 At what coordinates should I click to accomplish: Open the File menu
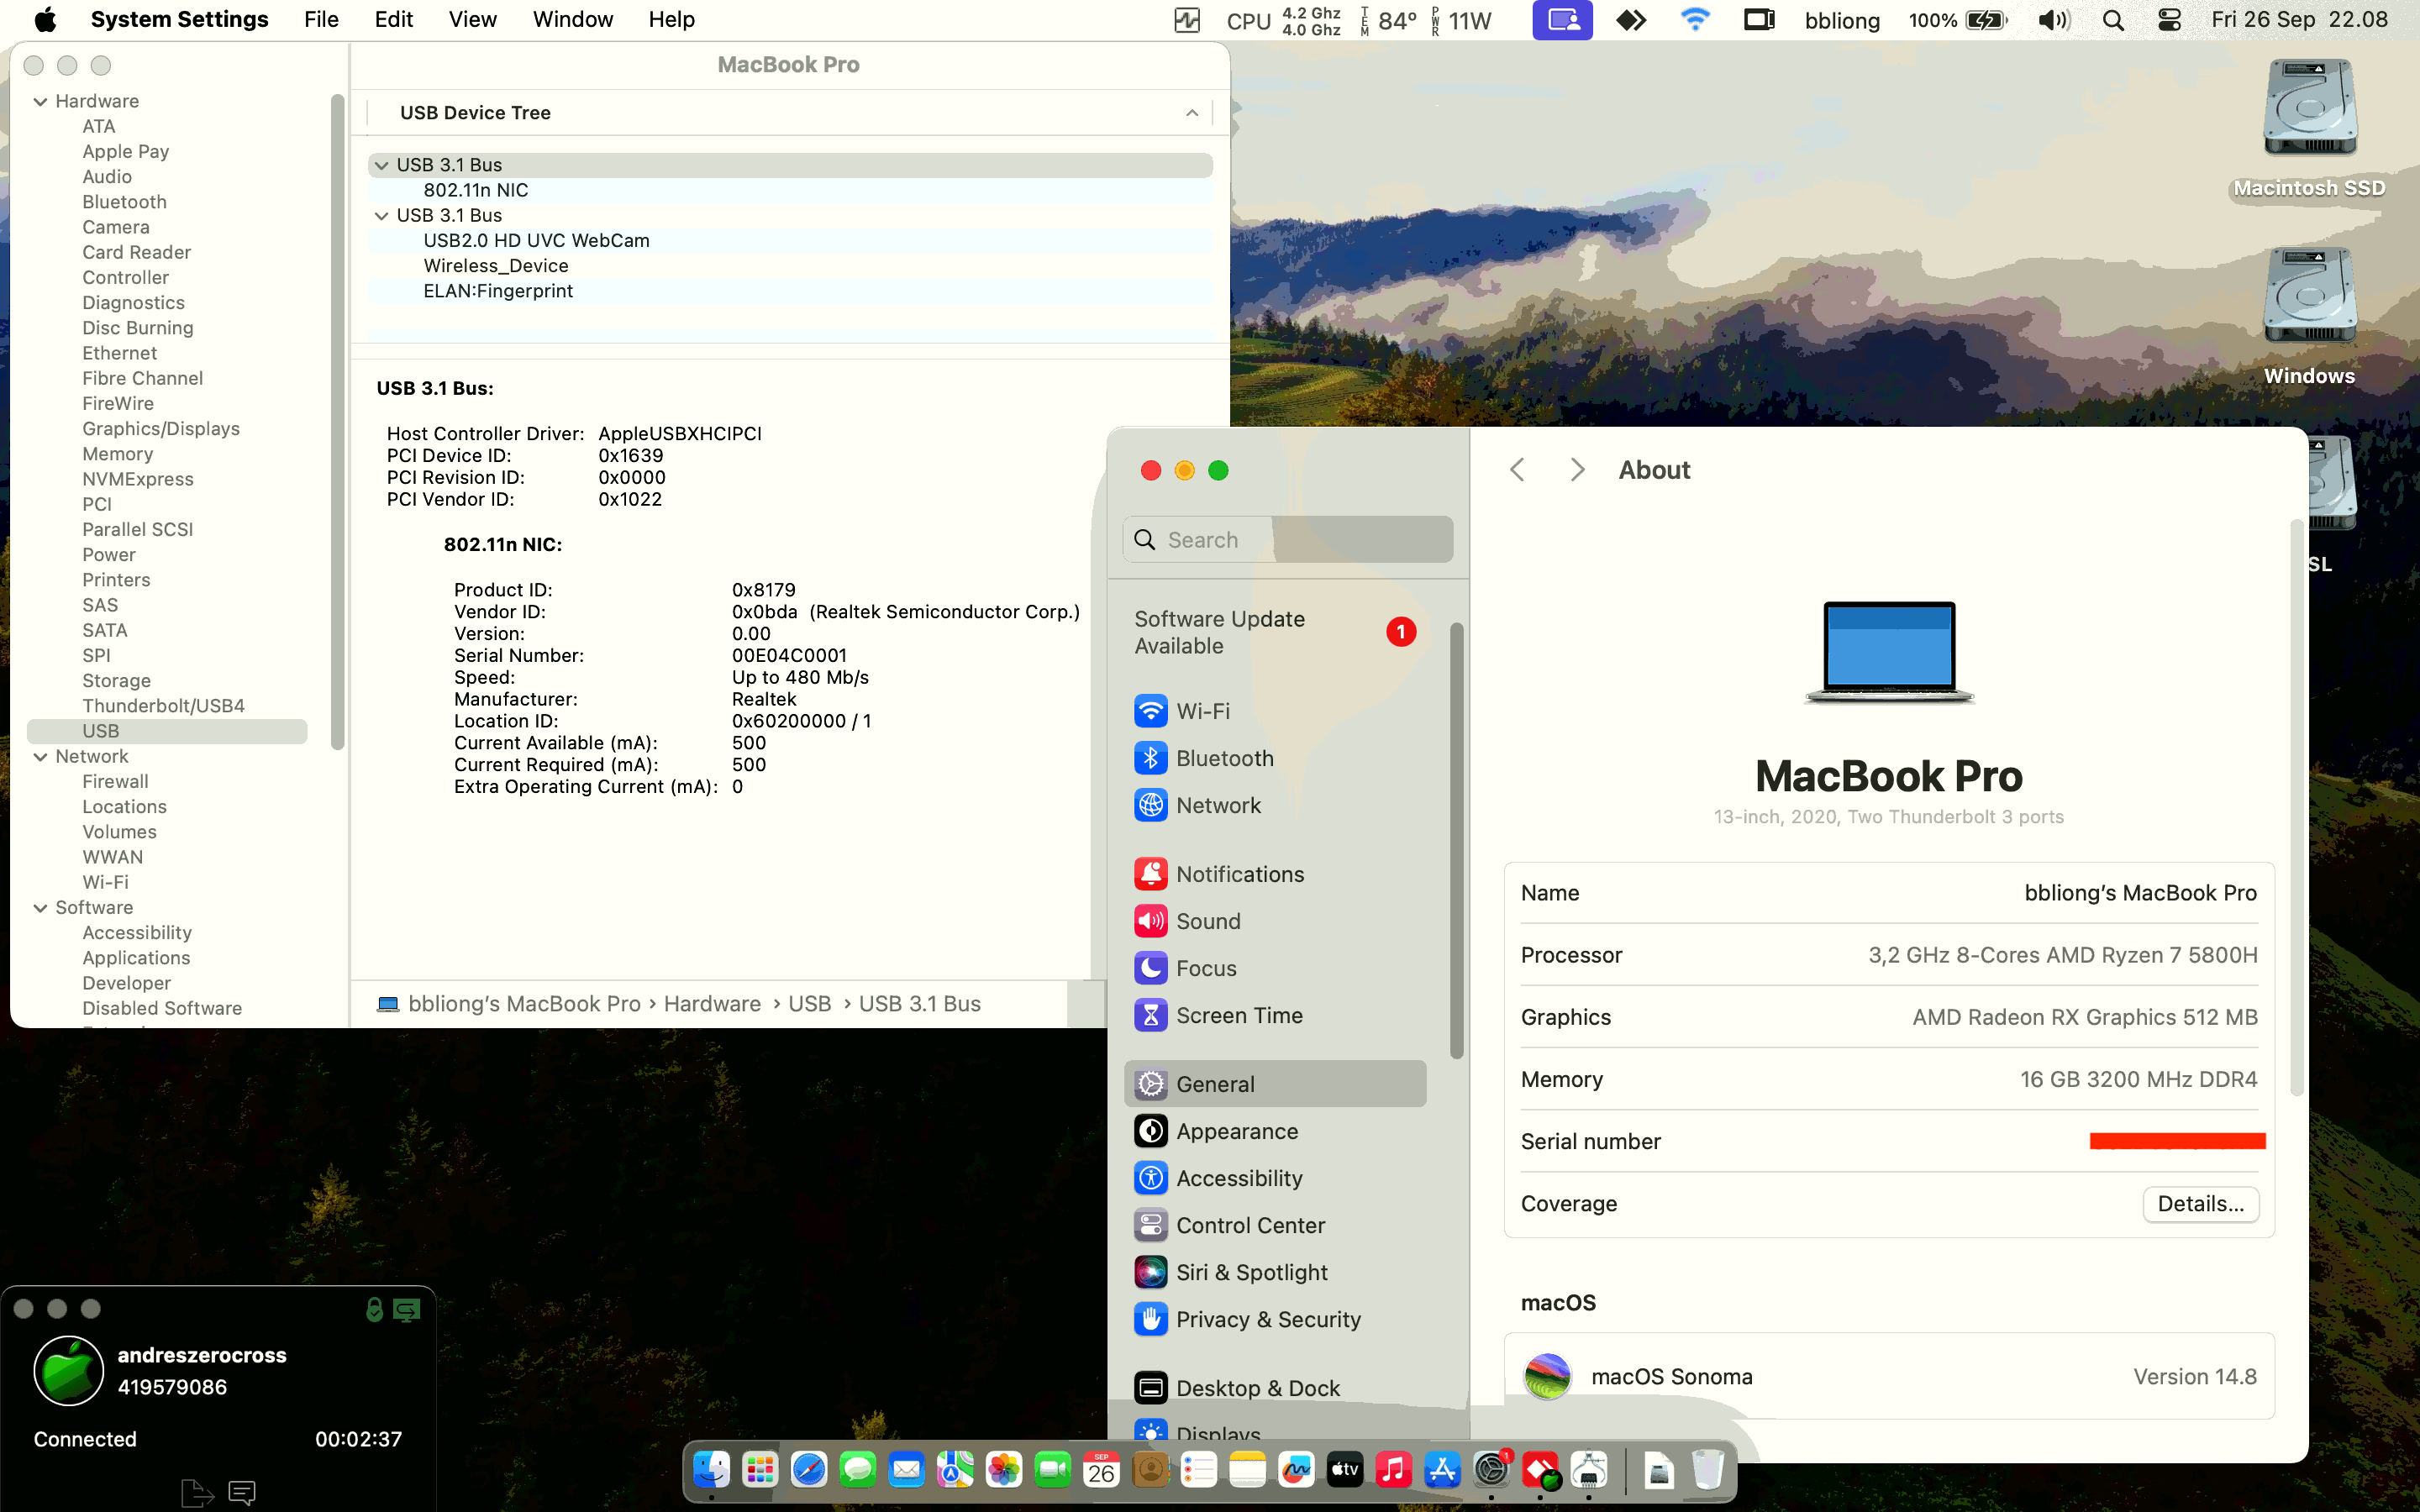(x=321, y=19)
